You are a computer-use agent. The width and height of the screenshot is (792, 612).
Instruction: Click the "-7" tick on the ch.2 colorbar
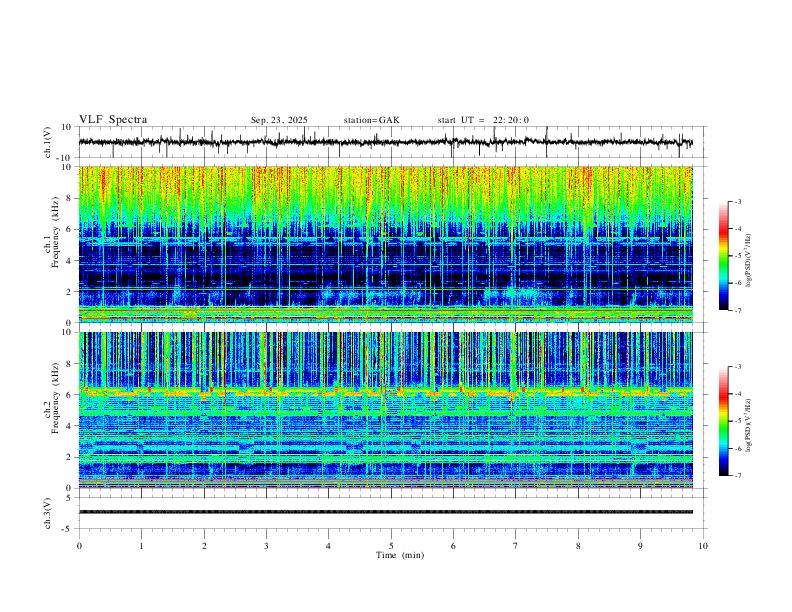(738, 476)
